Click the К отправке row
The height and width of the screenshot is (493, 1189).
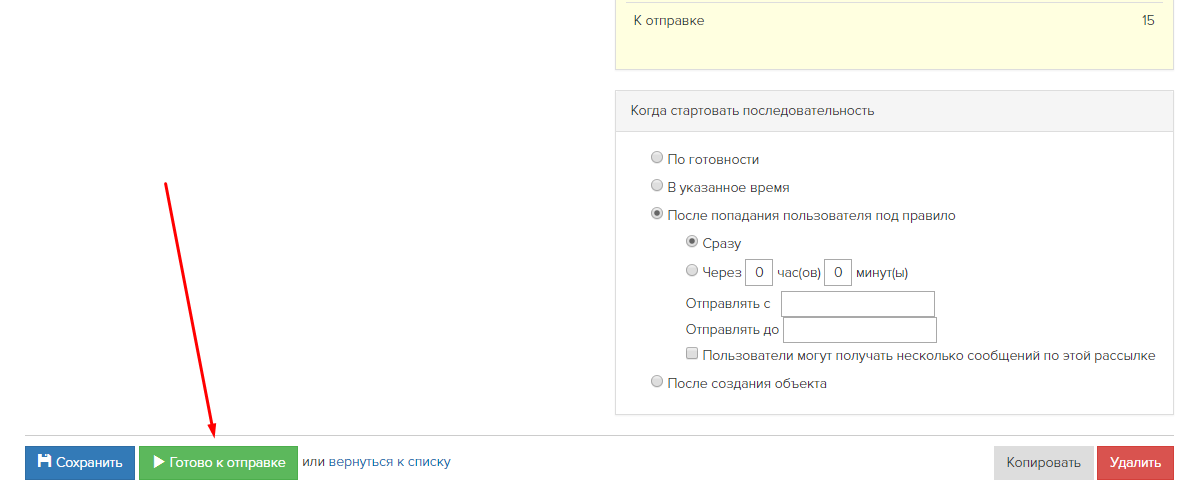coord(894,20)
